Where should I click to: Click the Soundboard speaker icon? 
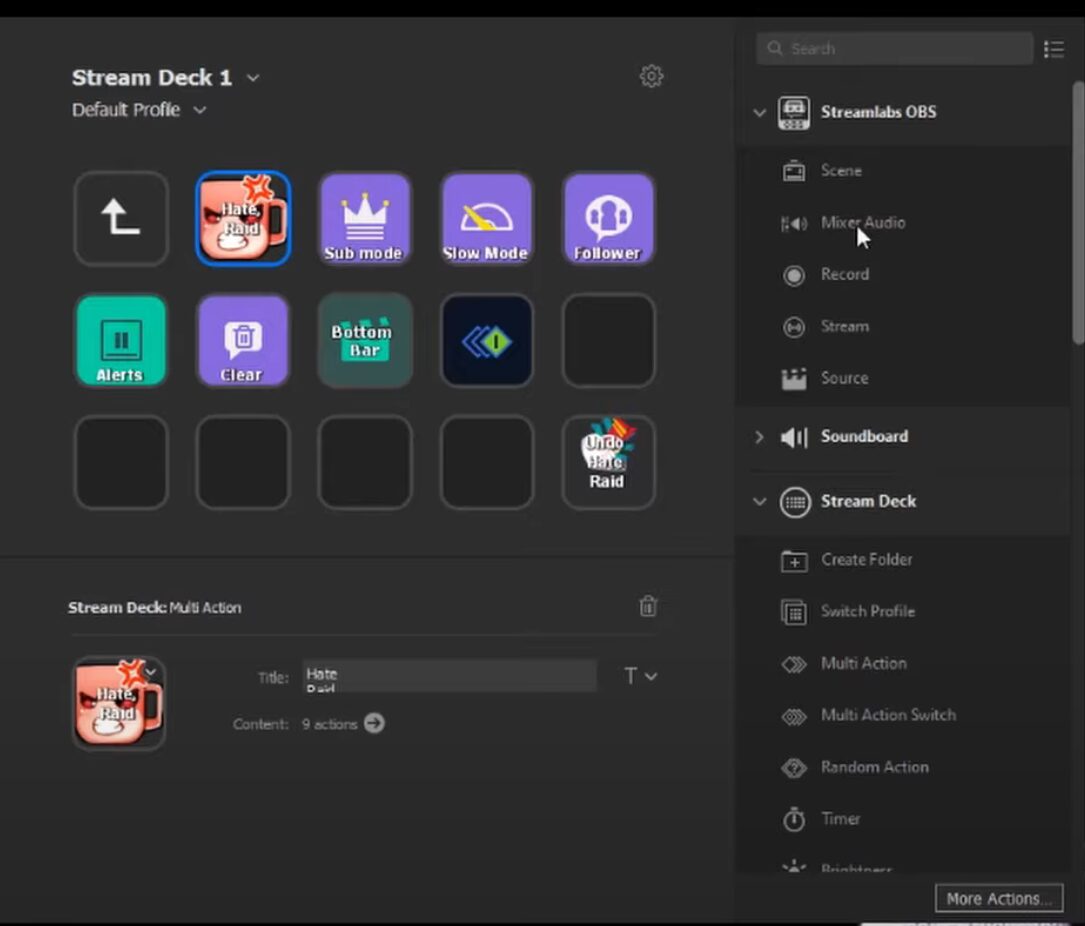pyautogui.click(x=794, y=437)
